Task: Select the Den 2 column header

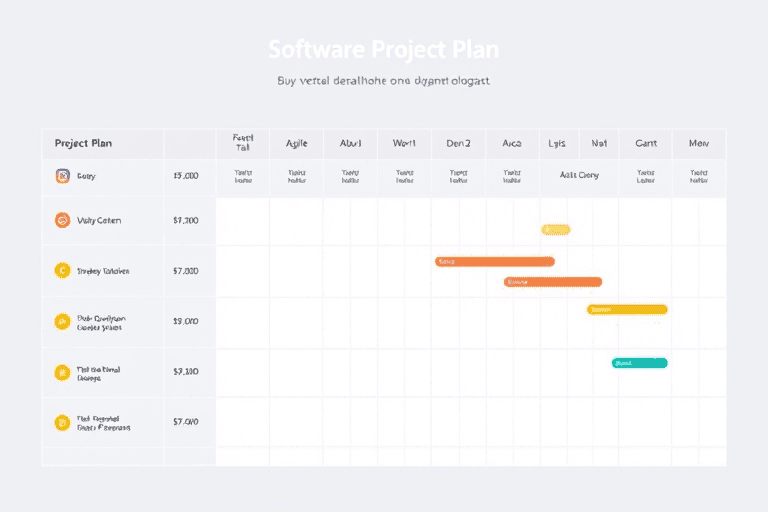Action: pos(458,143)
